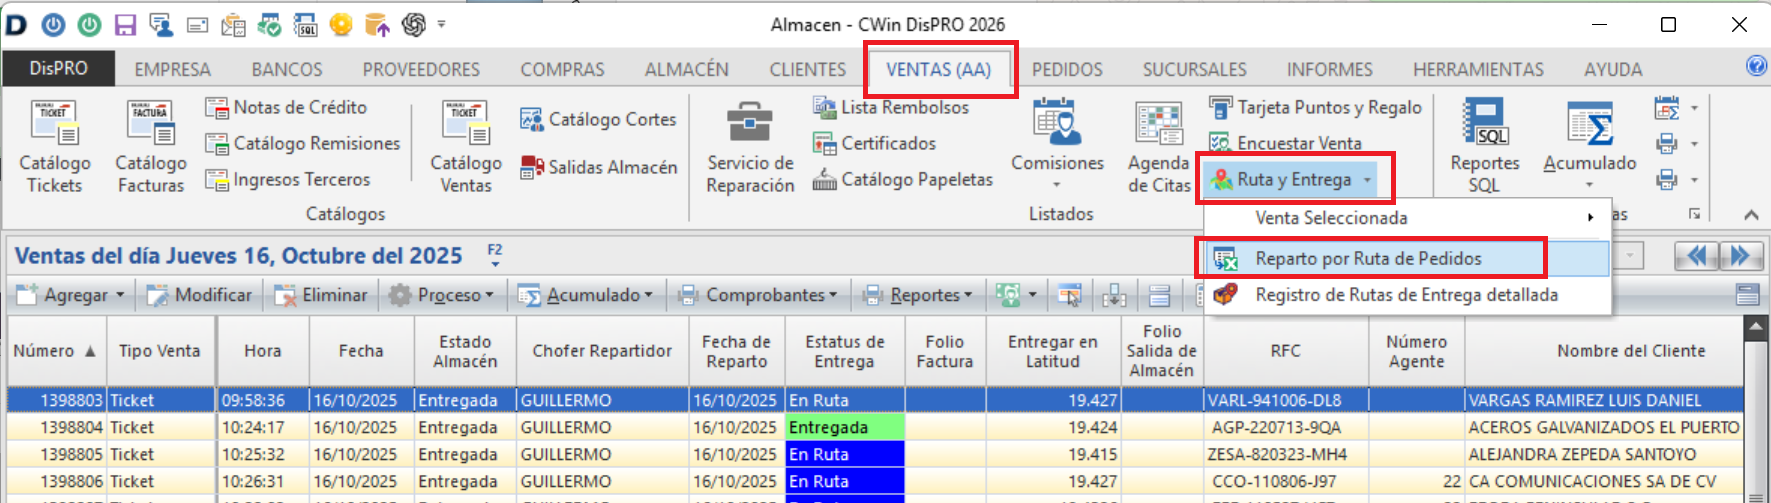
Task: Switch to the PEDIDOS tab
Action: pyautogui.click(x=1067, y=69)
